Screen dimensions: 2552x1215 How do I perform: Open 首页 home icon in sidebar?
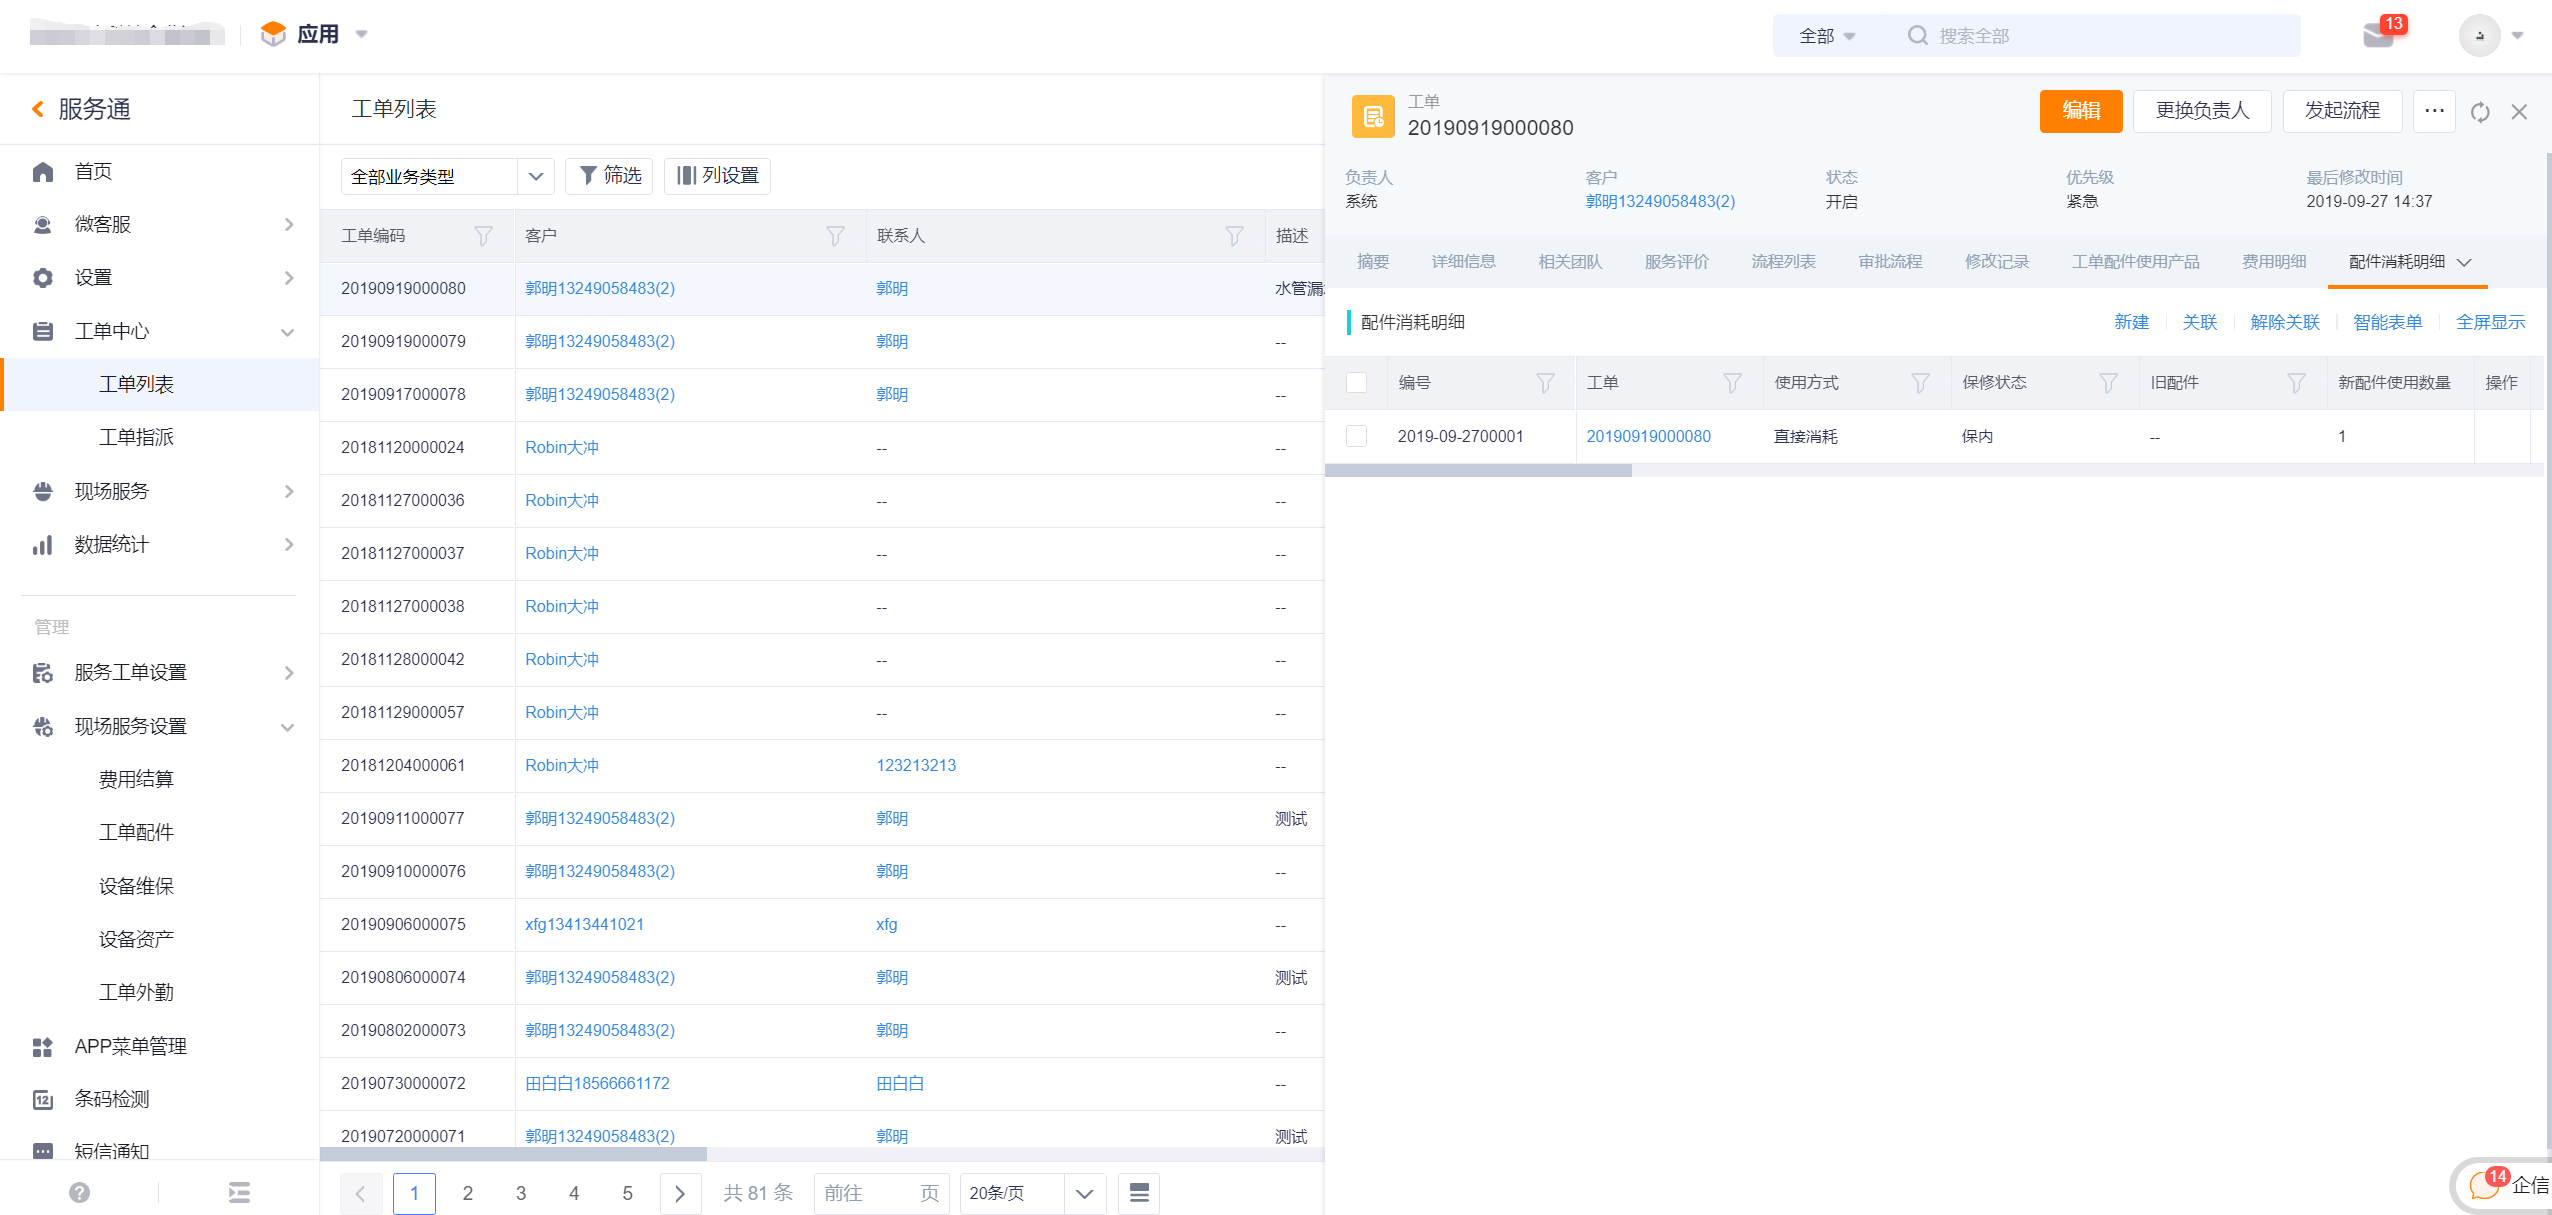click(x=42, y=172)
